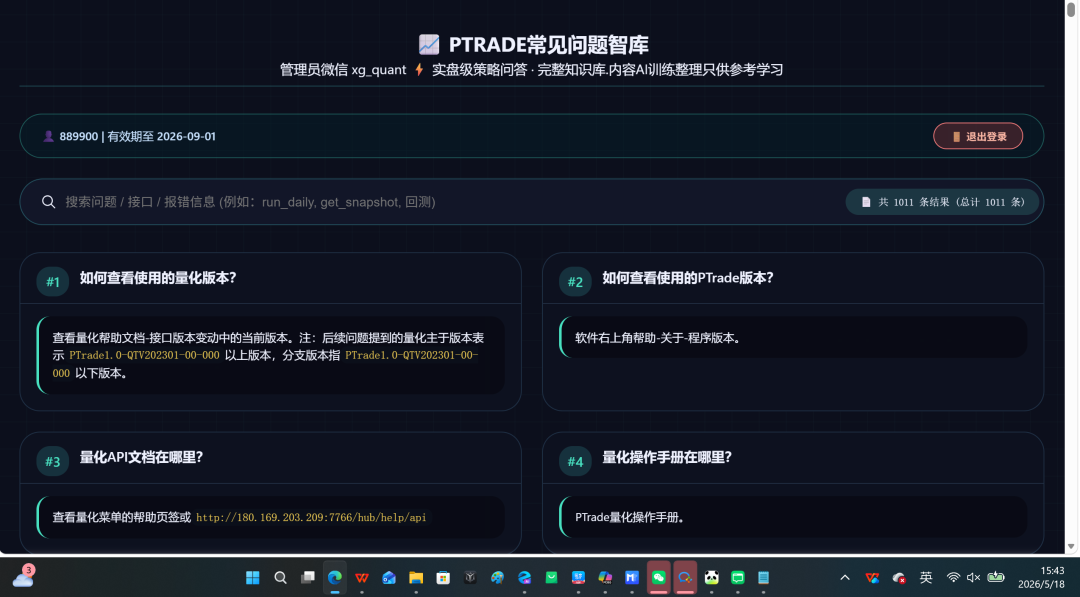Click the 889900 | 有效期至 2026-09-01 account text
Image resolution: width=1080 pixels, height=597 pixels.
pyautogui.click(x=137, y=136)
